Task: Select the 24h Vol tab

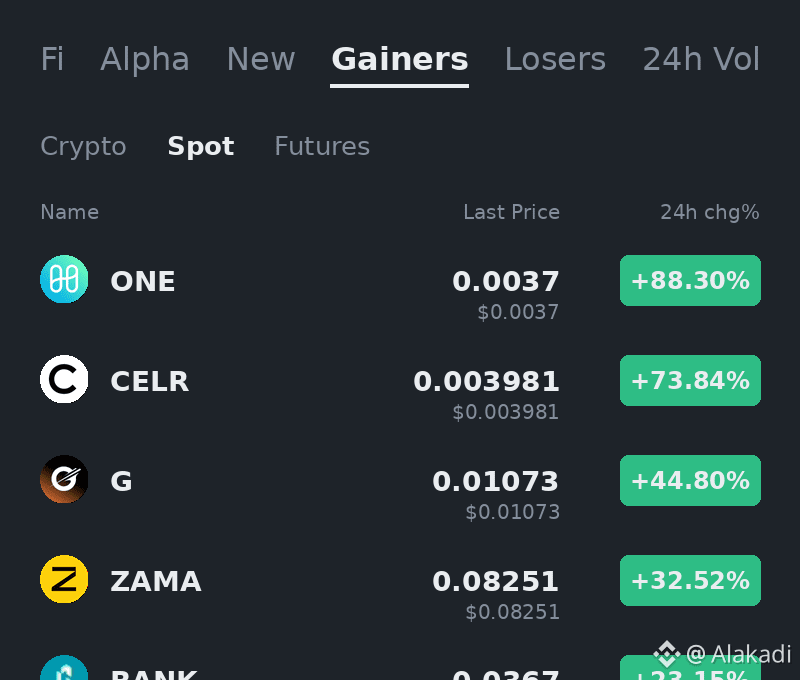Action: pos(701,59)
